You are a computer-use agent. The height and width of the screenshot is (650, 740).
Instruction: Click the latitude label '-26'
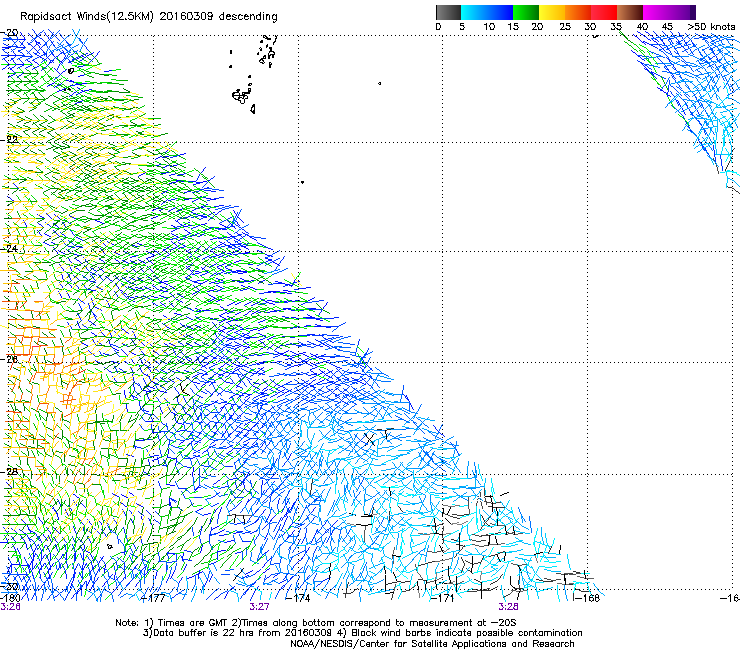(10, 359)
